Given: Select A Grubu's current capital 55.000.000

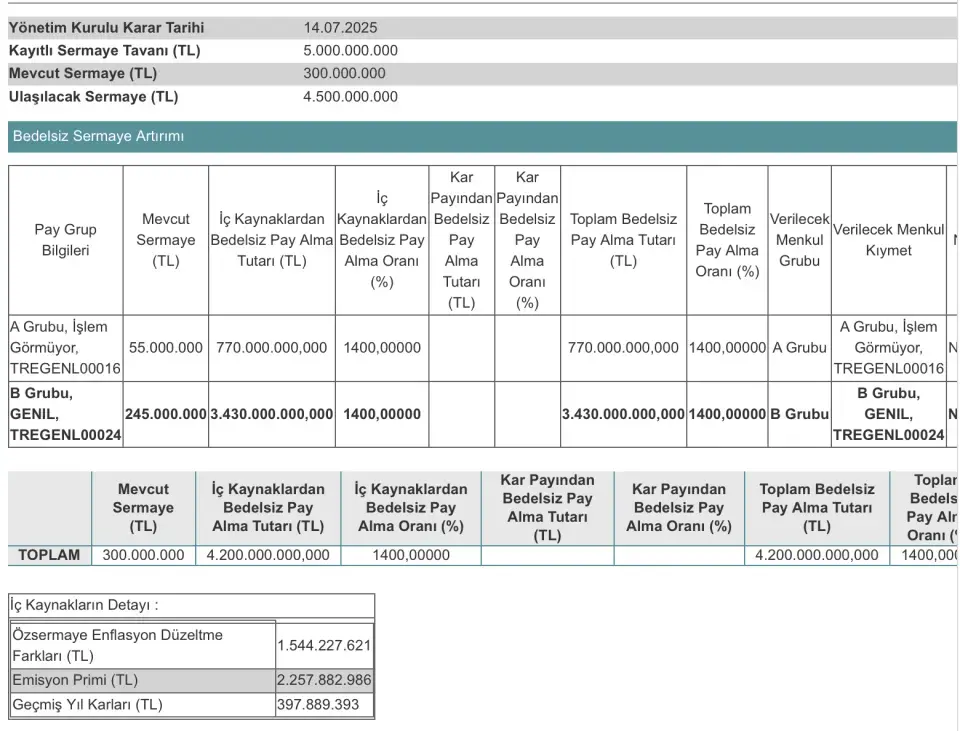Looking at the screenshot, I should tap(166, 348).
